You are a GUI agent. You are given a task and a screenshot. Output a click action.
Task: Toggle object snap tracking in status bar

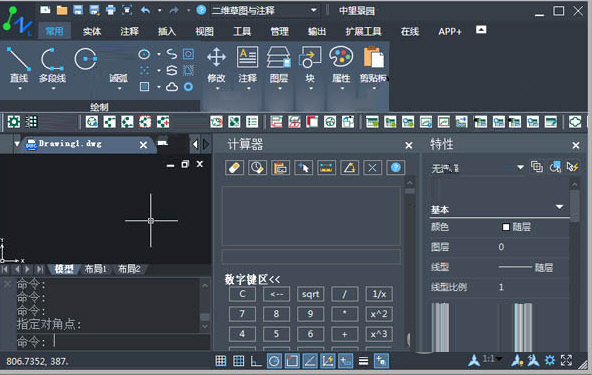tap(310, 361)
